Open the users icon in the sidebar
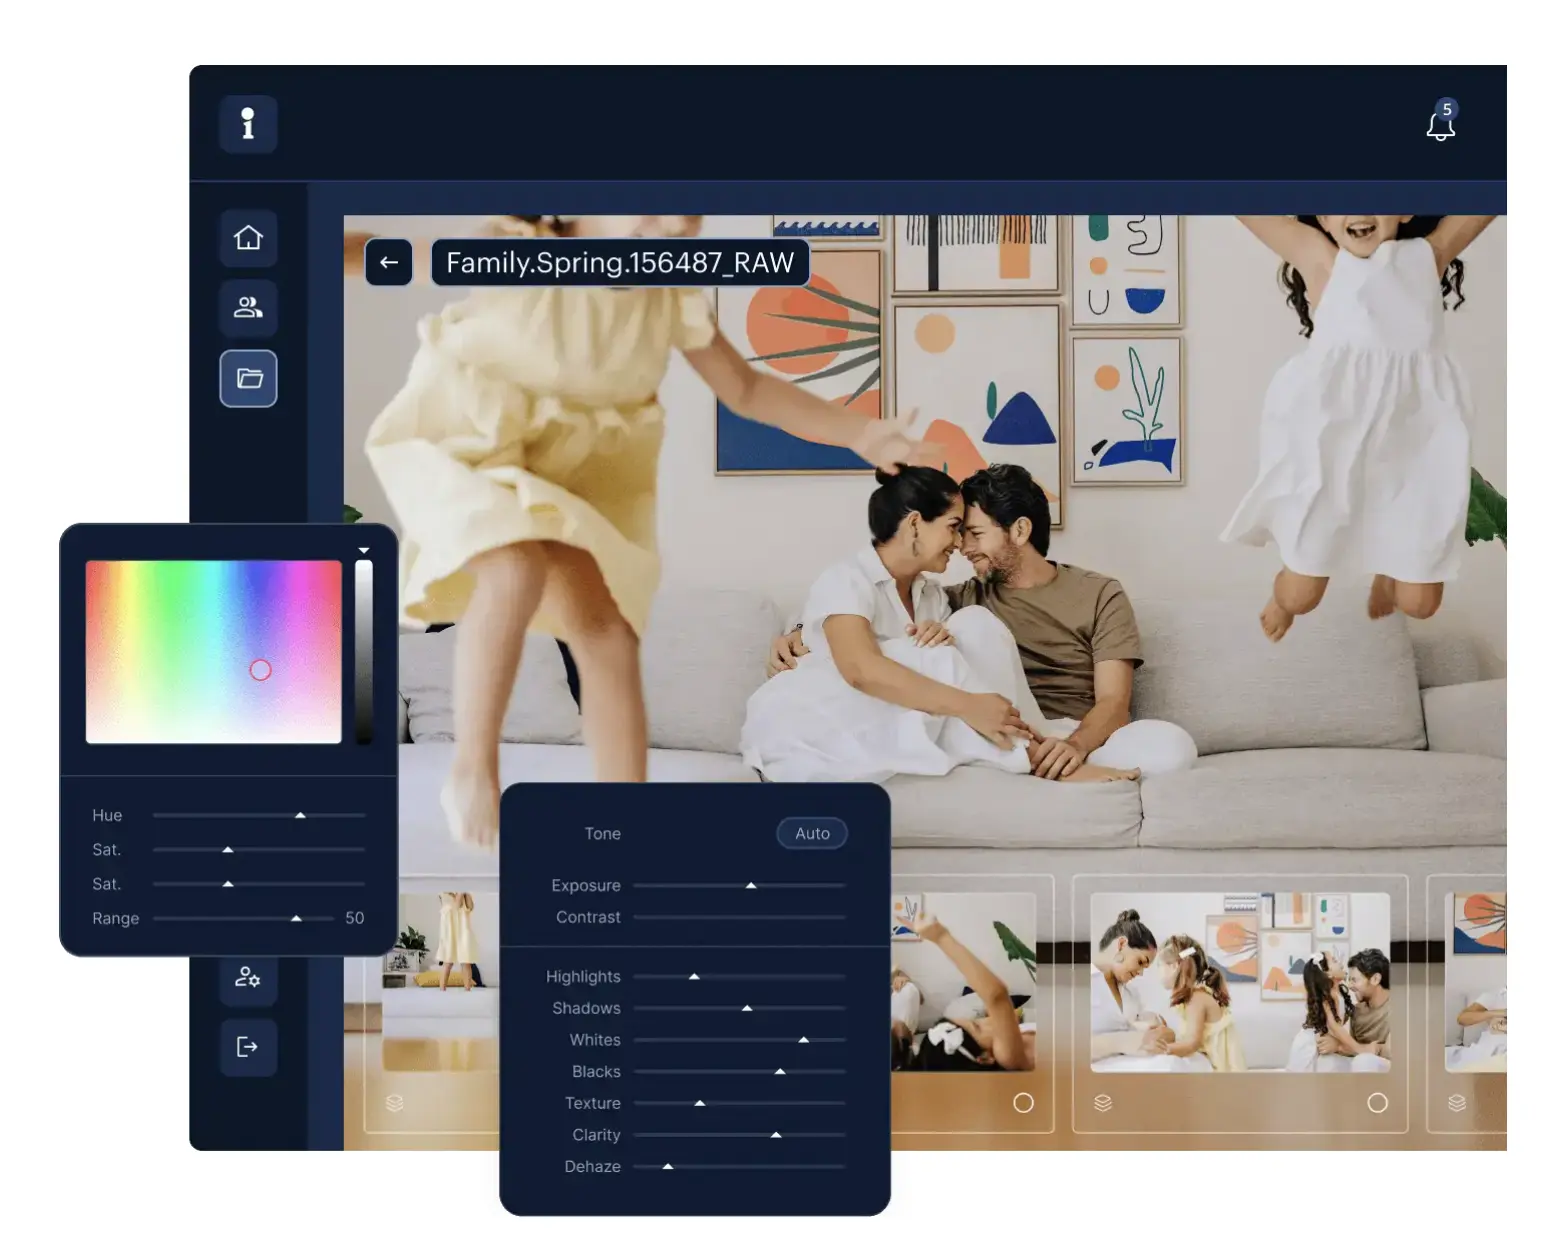This screenshot has width=1552, height=1242. click(x=248, y=307)
